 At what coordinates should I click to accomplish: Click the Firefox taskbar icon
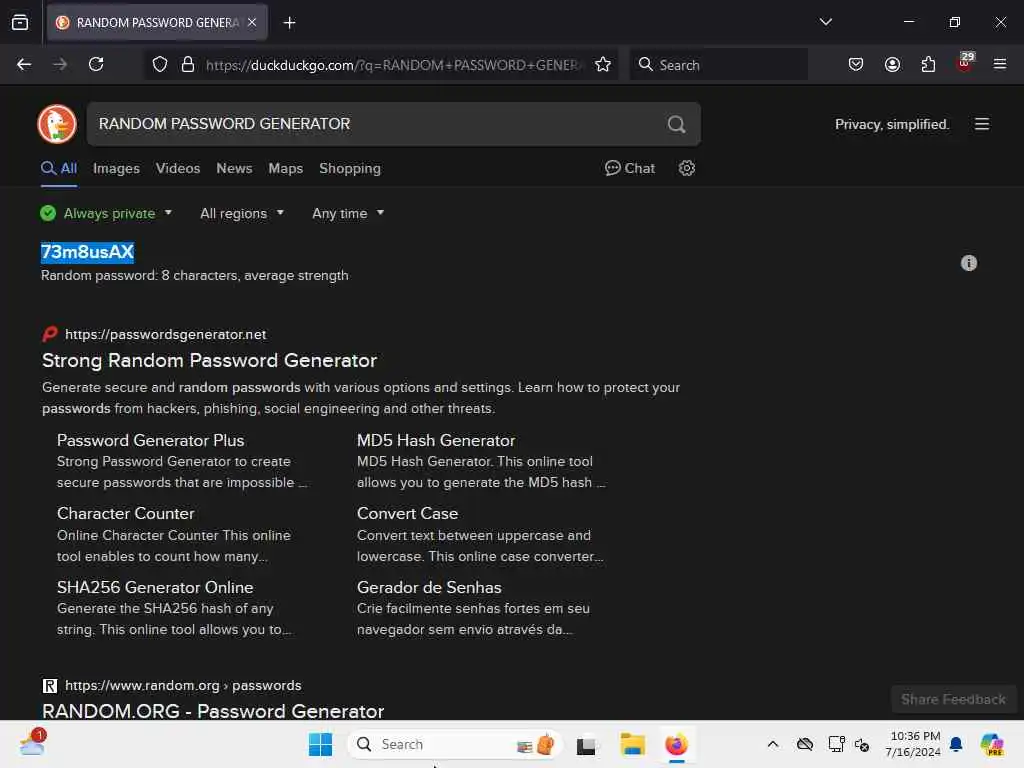click(677, 745)
